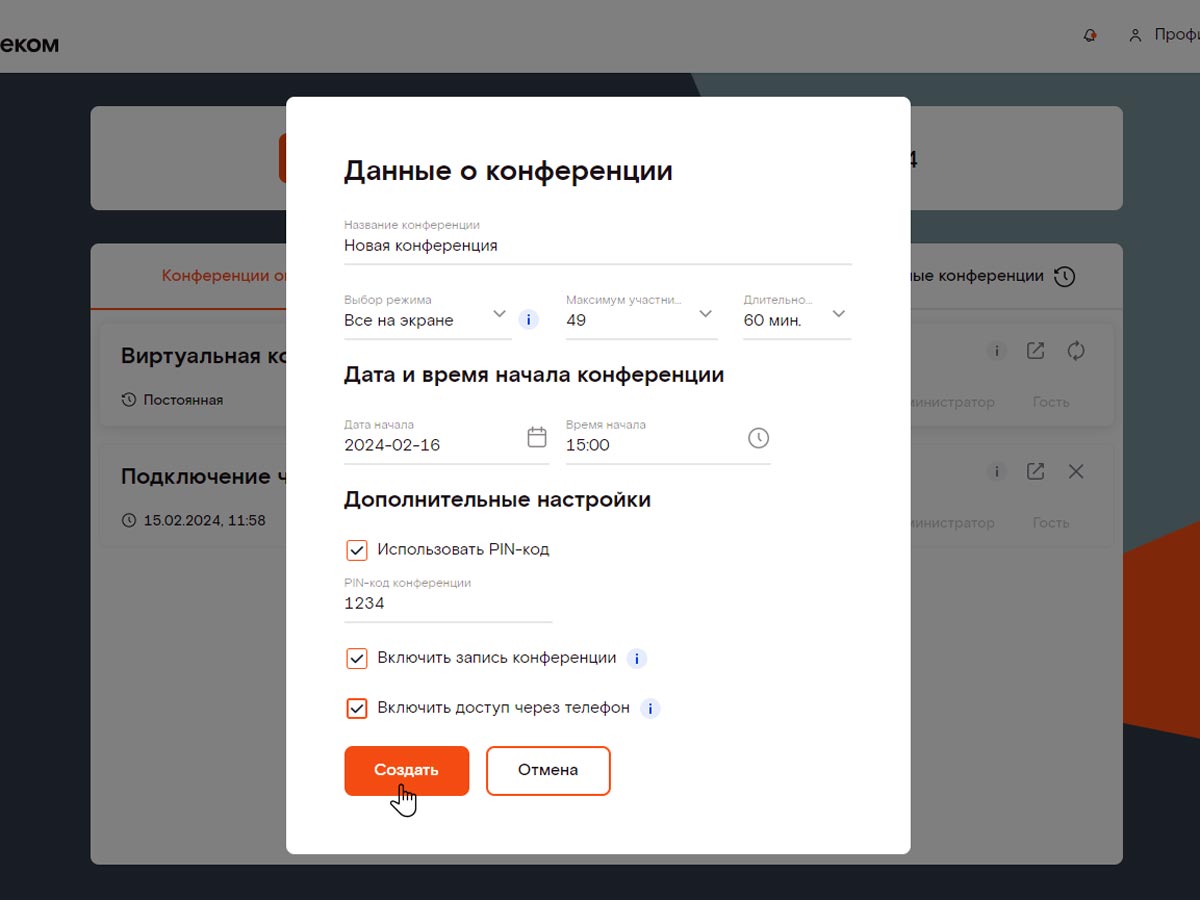Viewport: 1200px width, 900px height.
Task: Click the info icon beside Включить доступ через телефон
Action: click(x=649, y=708)
